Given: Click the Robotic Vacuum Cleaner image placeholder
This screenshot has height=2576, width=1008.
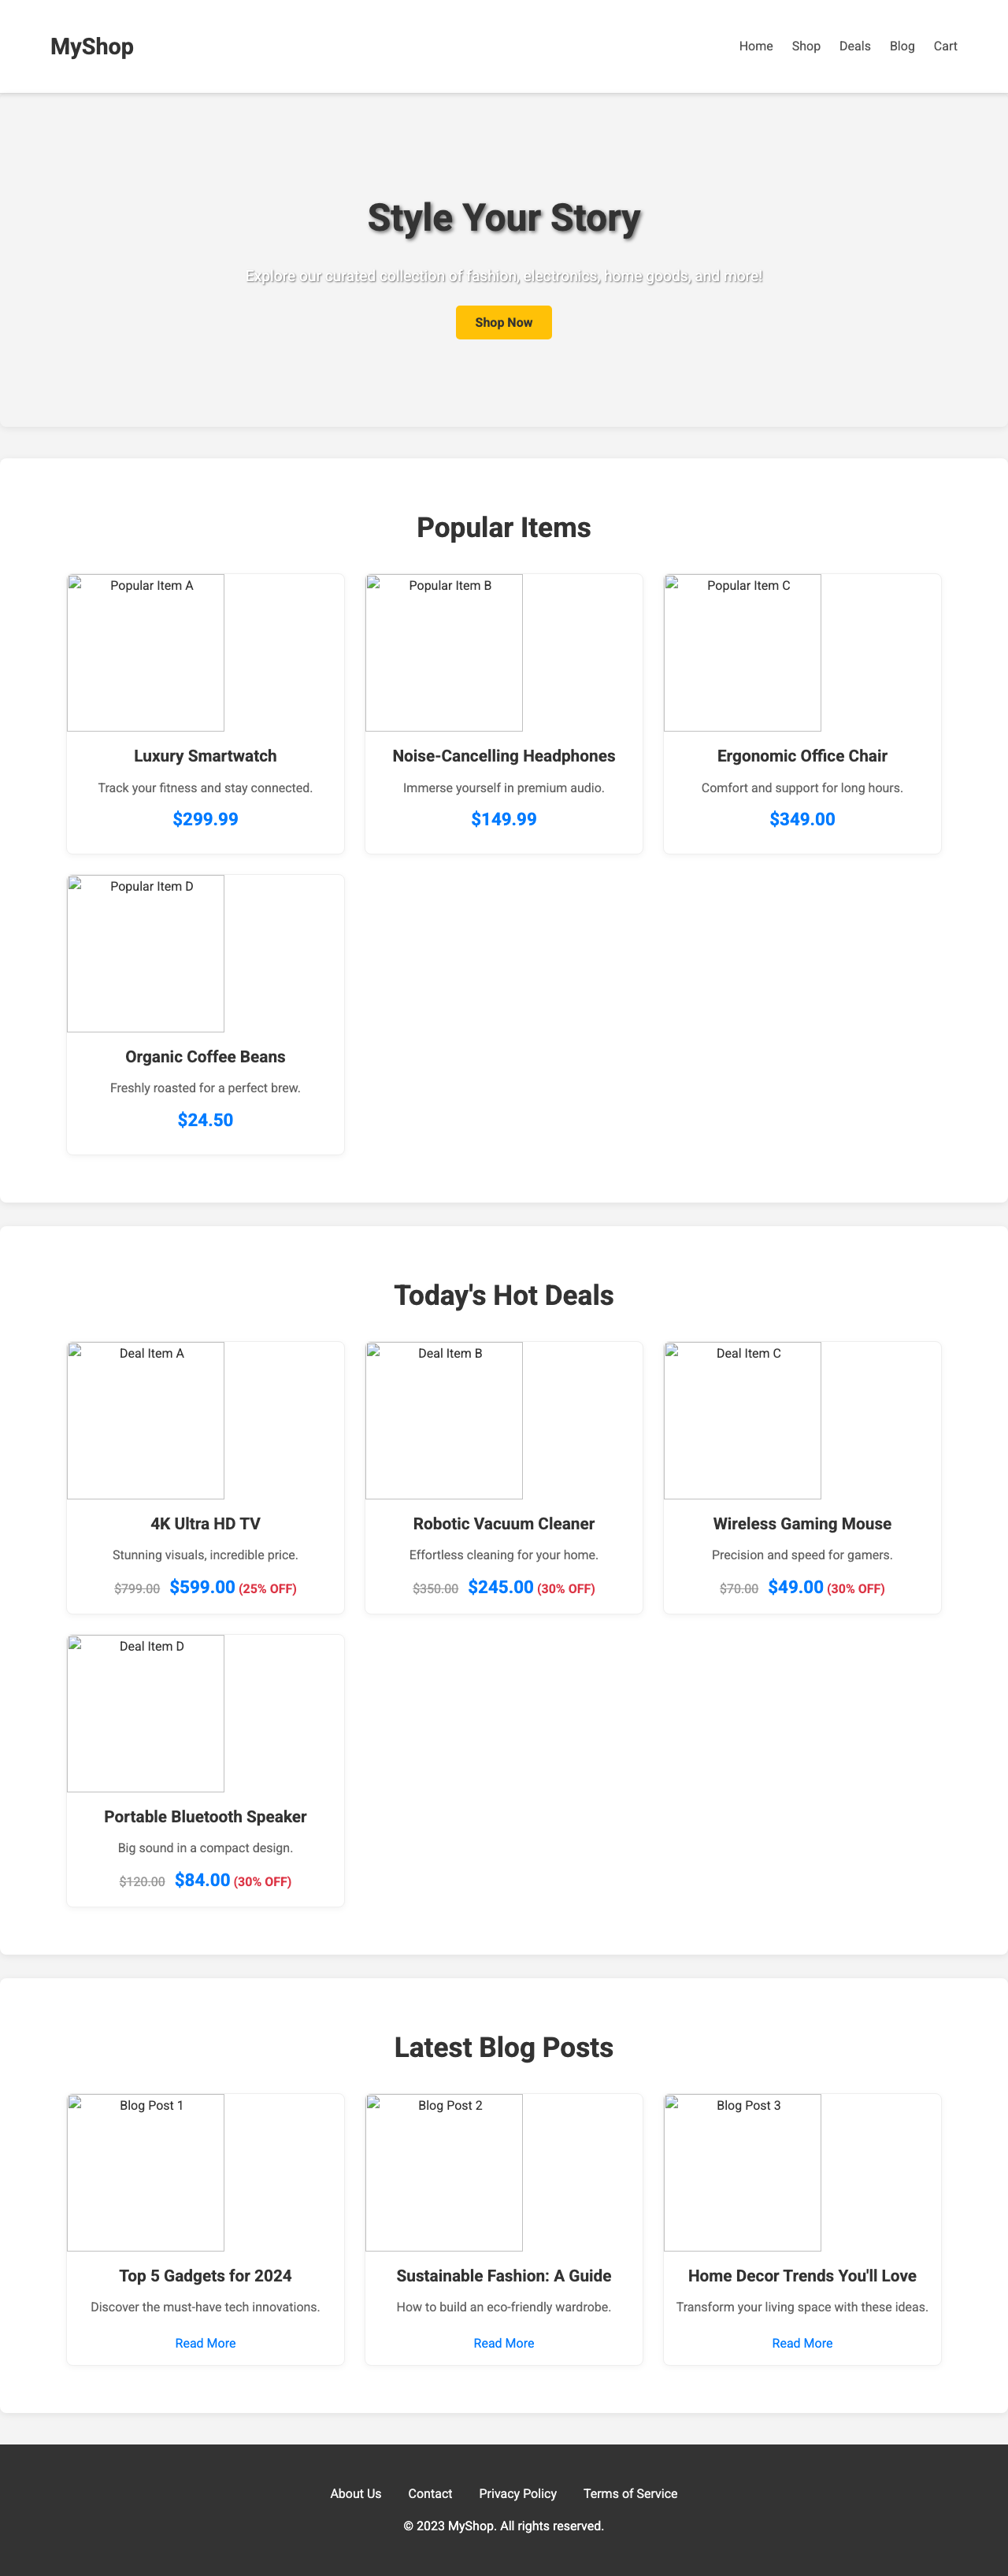Looking at the screenshot, I should (x=444, y=1420).
